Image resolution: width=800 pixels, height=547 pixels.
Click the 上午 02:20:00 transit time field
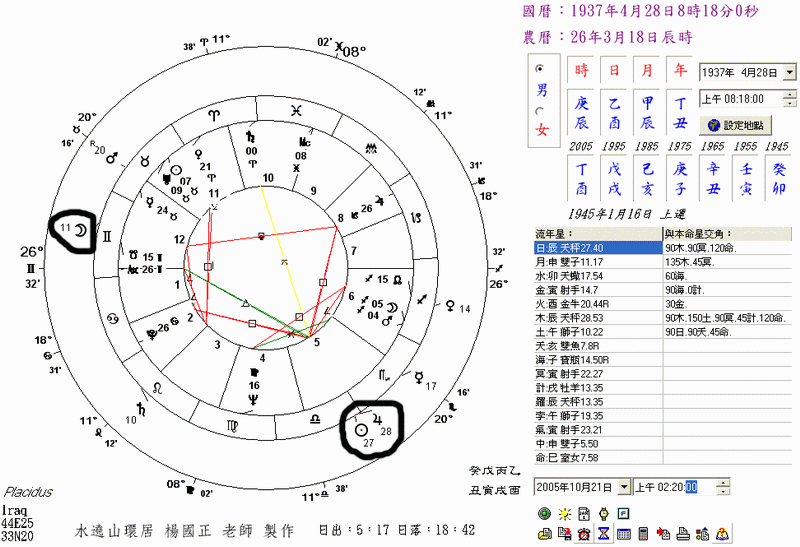(677, 487)
